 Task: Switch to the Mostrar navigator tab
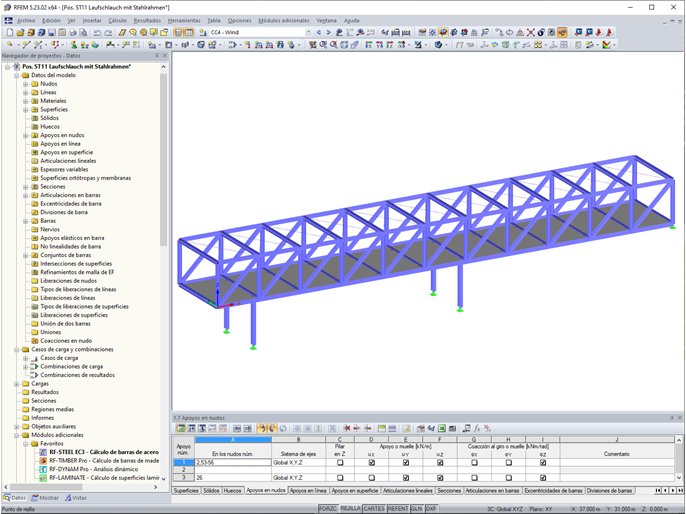coord(45,498)
